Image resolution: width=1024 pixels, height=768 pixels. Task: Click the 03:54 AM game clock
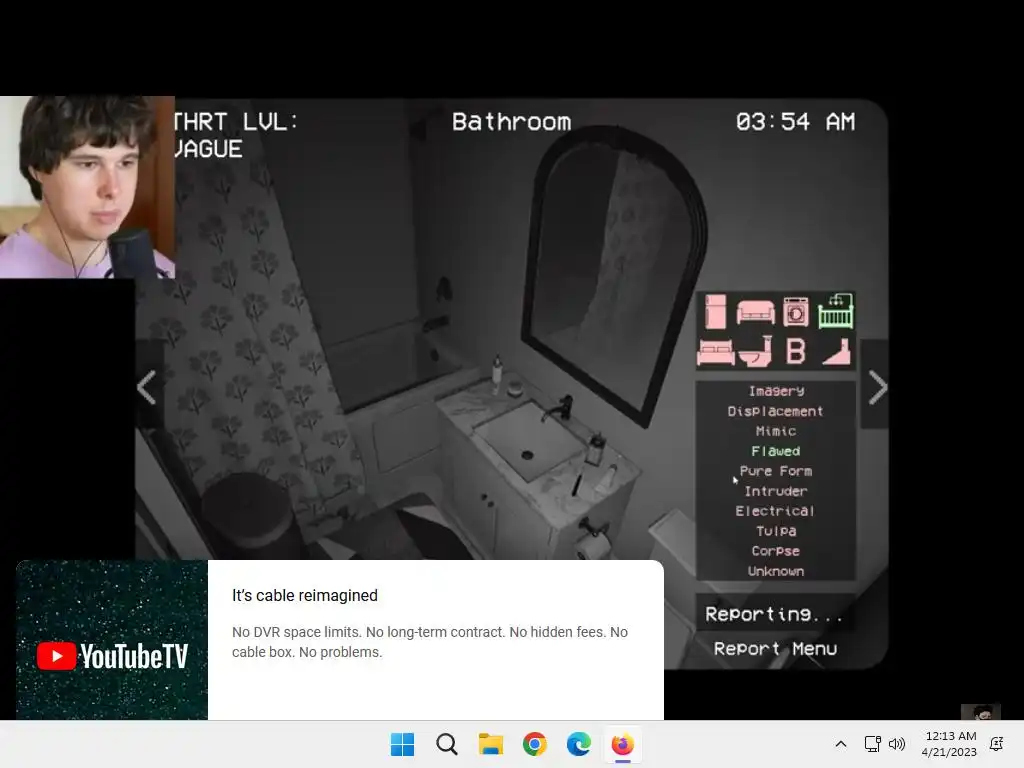(795, 121)
